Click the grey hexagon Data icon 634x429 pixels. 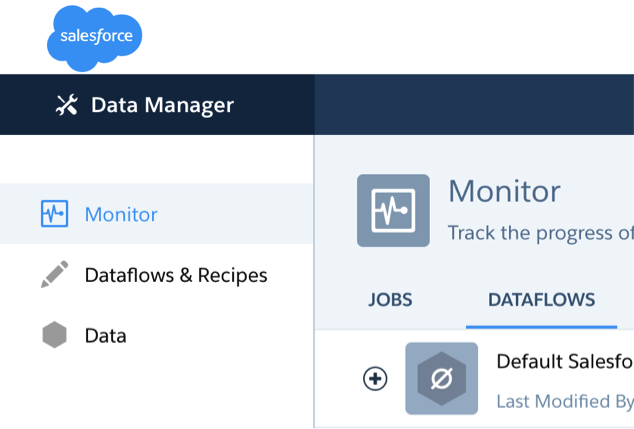pos(55,335)
